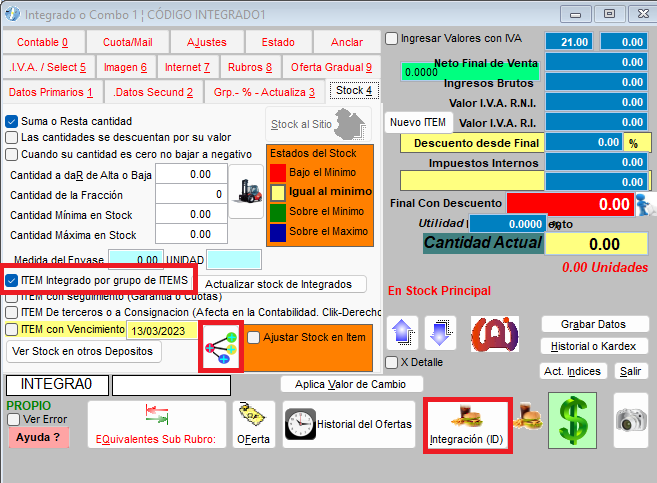The height and width of the screenshot is (483, 657).
Task: Click the red circular (A) icon
Action: click(493, 331)
